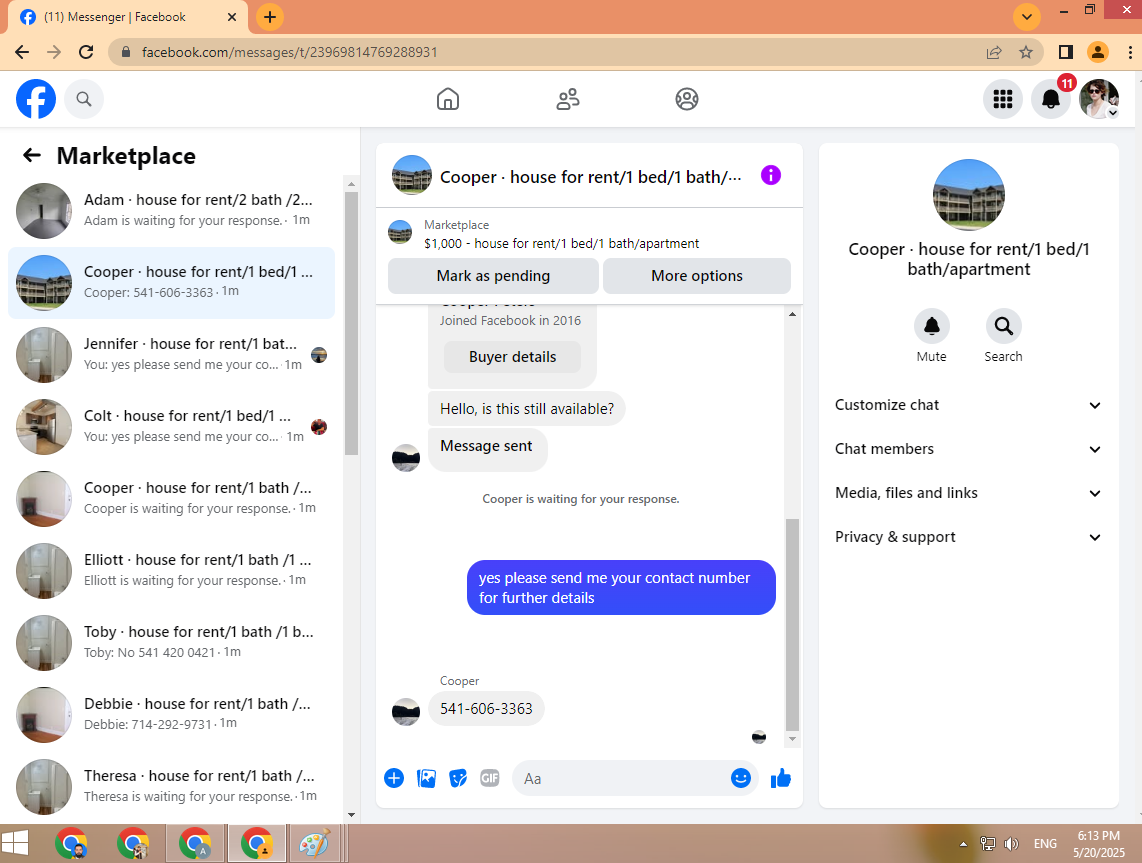Screen dimensions: 1142x863
Task: Open the notifications bell icon
Action: point(1050,99)
